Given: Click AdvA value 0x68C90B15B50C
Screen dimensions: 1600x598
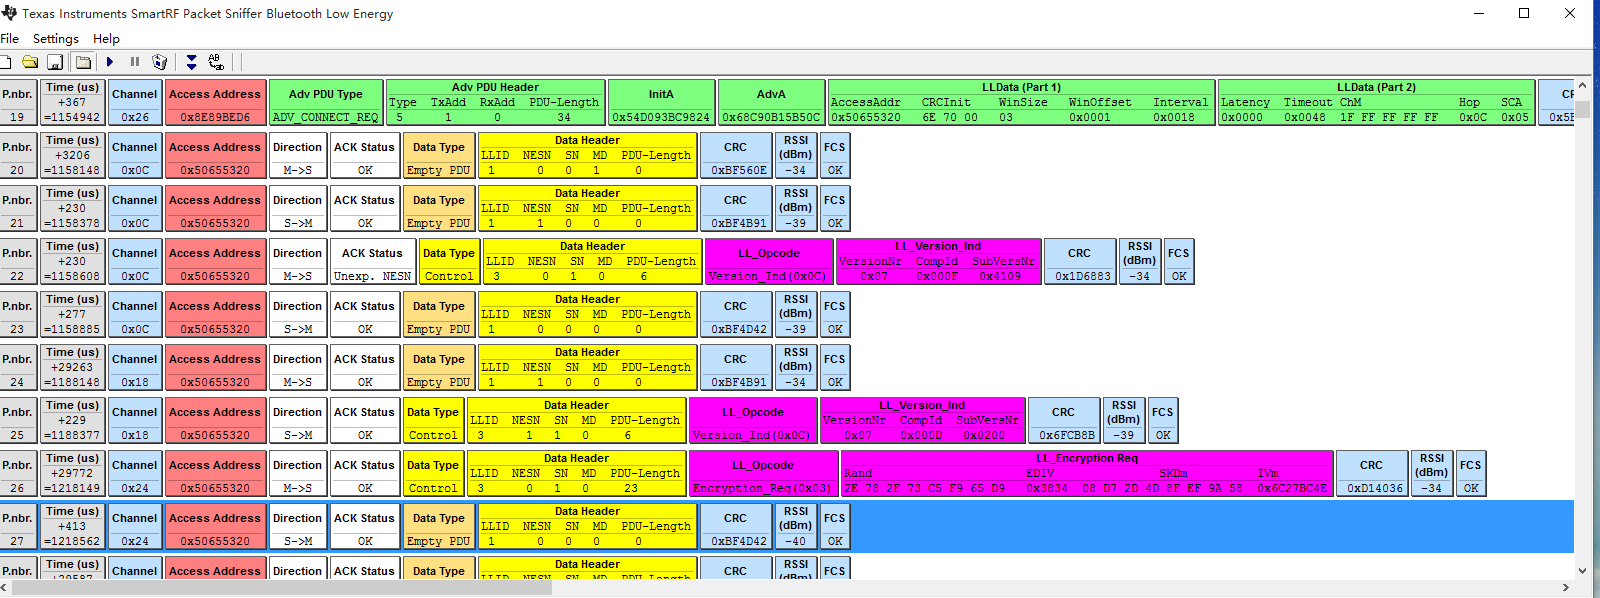Looking at the screenshot, I should tap(771, 117).
